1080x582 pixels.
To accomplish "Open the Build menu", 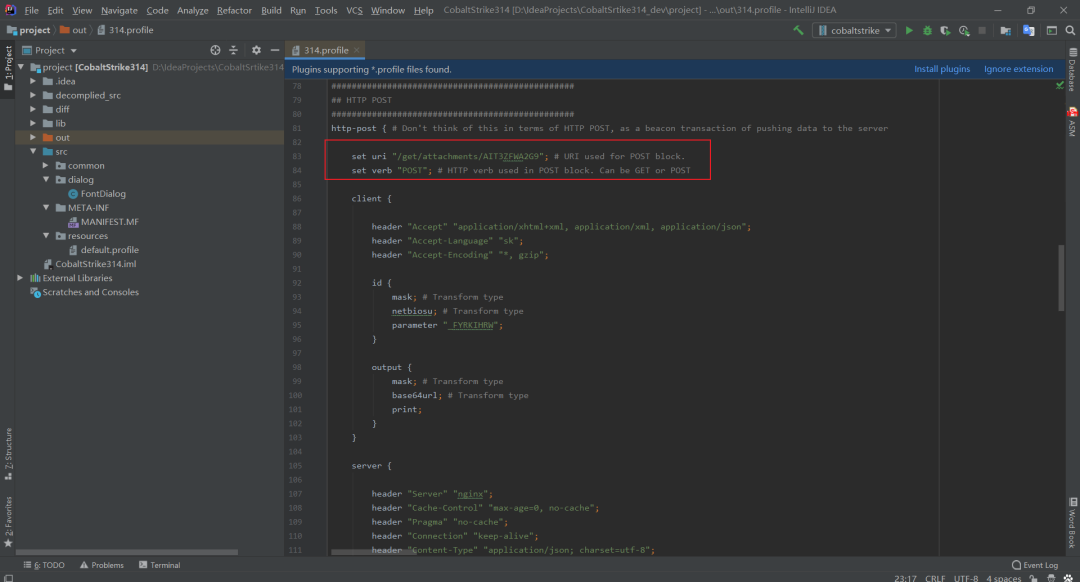I will point(271,10).
